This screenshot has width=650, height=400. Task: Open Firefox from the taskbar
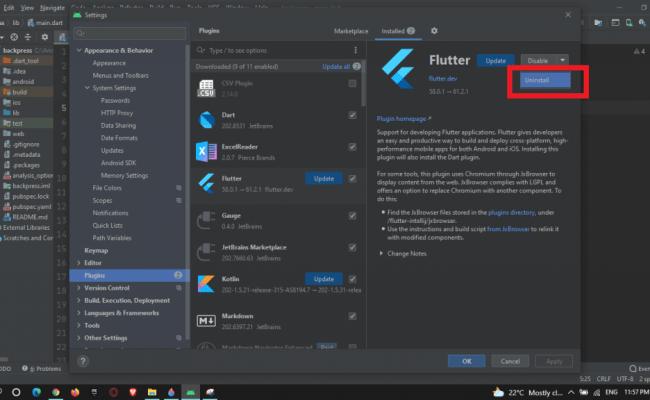(x=75, y=392)
